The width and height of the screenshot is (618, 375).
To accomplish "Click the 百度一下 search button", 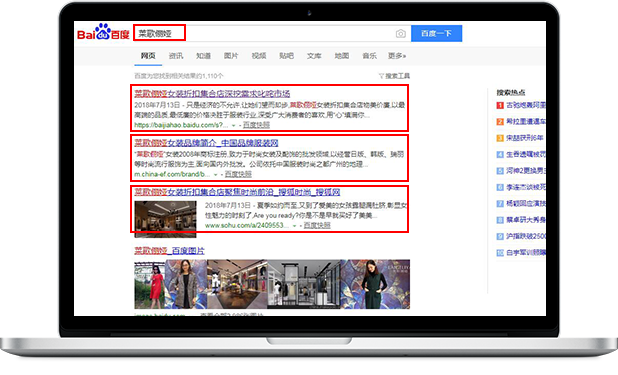I will [x=436, y=34].
